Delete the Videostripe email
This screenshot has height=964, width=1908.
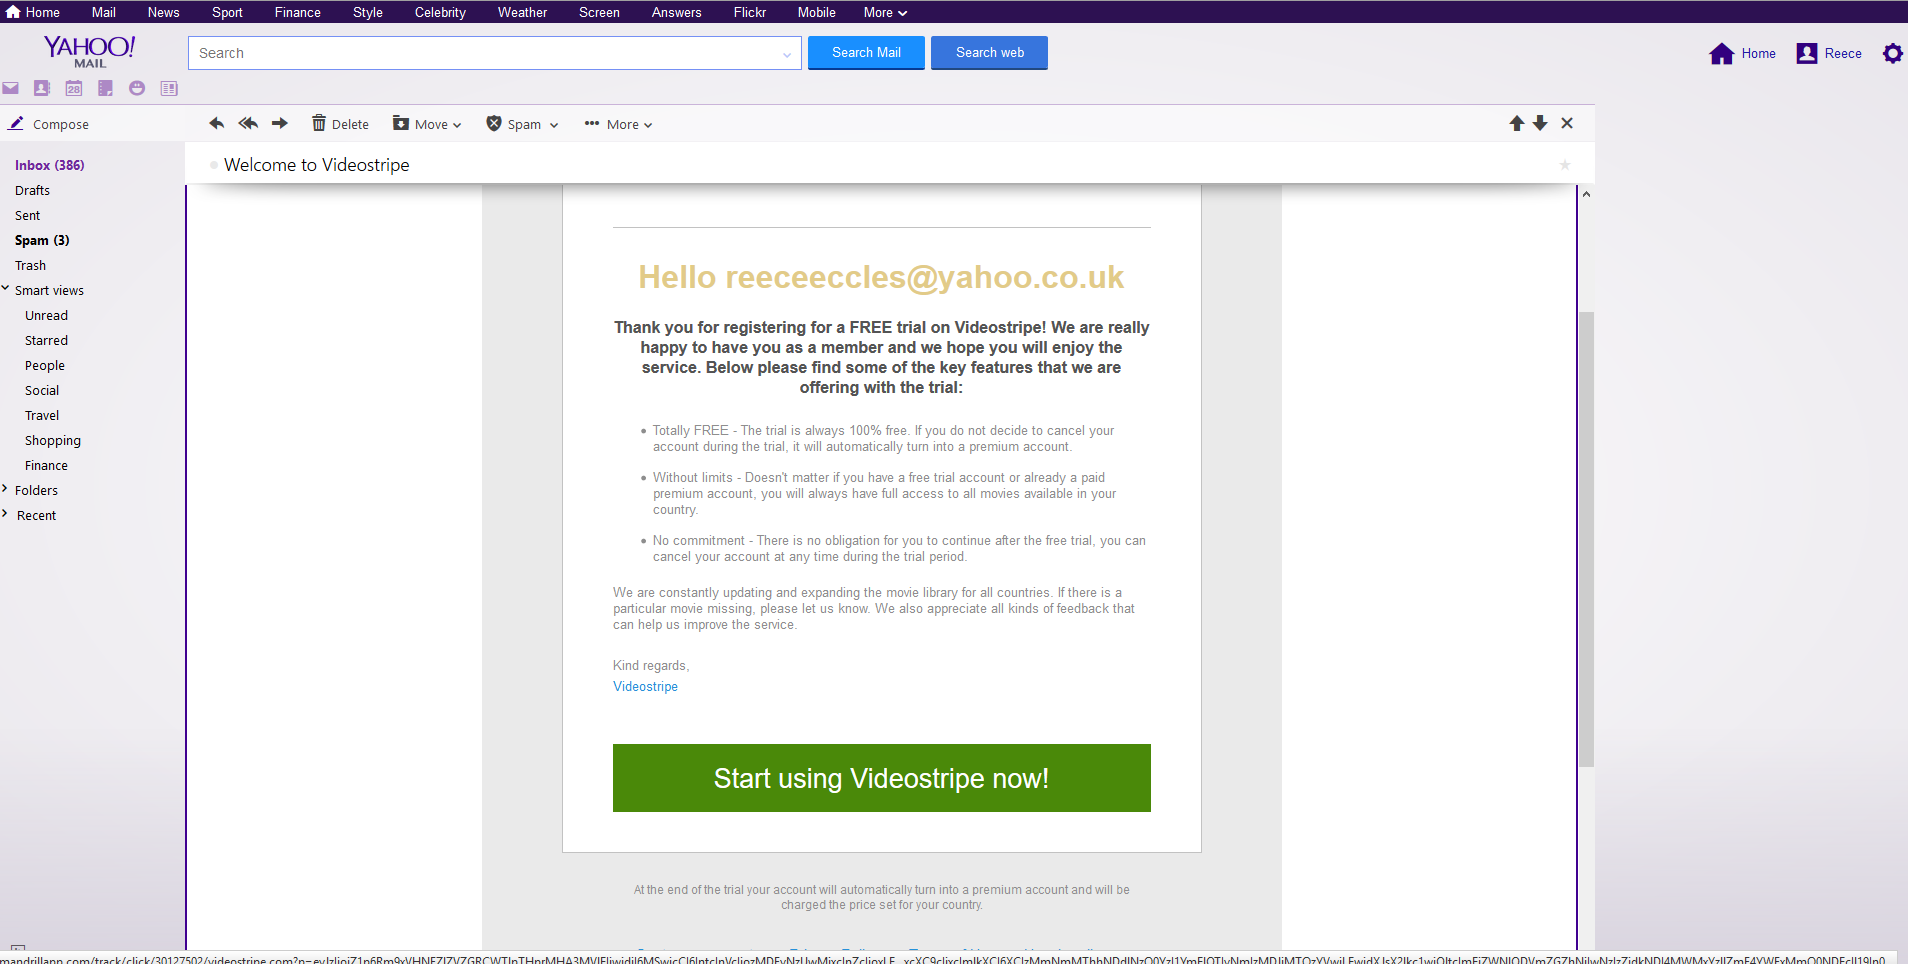click(340, 124)
